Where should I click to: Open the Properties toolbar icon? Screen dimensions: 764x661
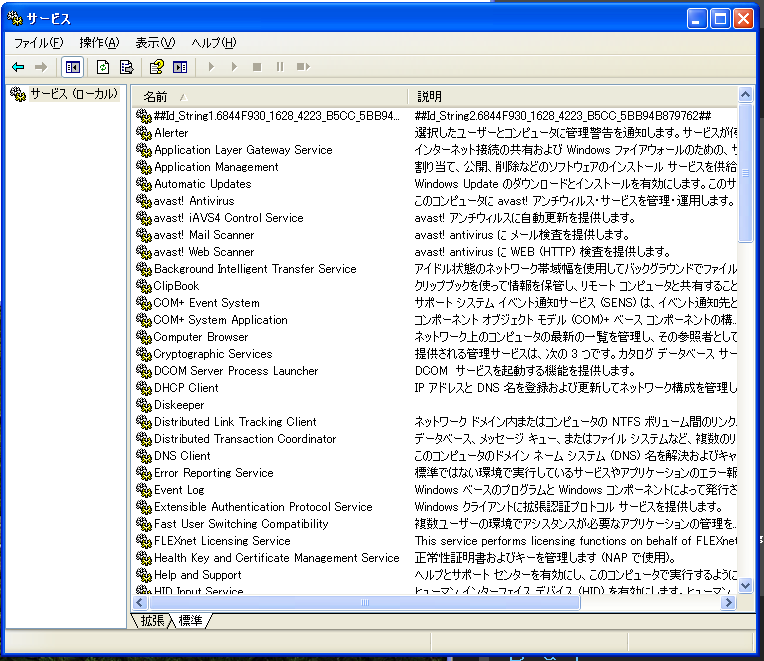point(156,67)
